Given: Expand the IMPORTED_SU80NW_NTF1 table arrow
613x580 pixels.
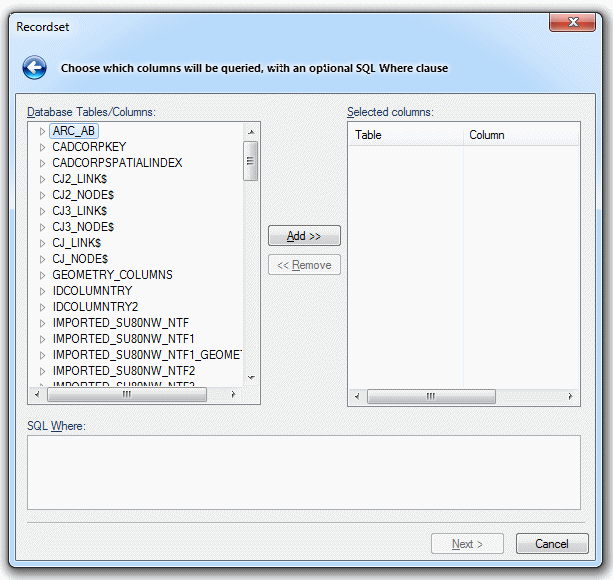Looking at the screenshot, I should [42, 340].
